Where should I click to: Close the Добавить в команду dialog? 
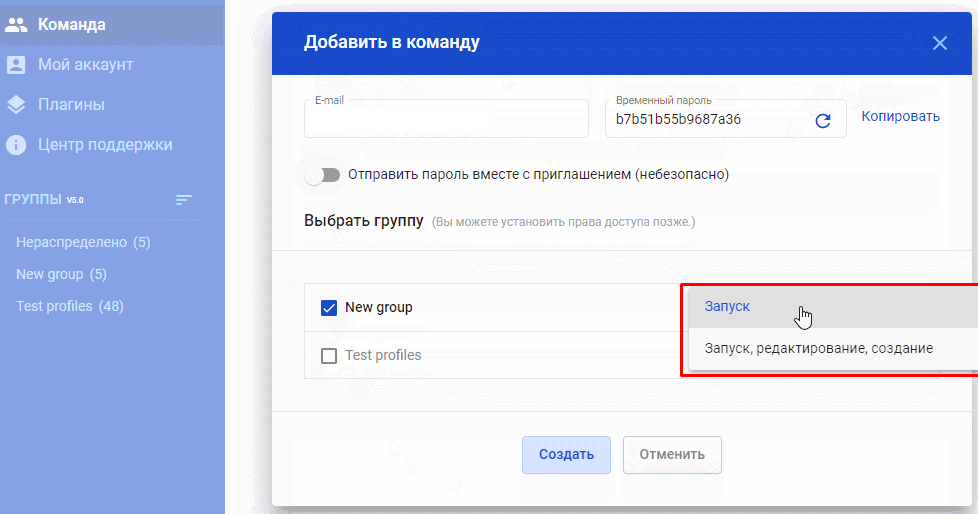(x=939, y=43)
